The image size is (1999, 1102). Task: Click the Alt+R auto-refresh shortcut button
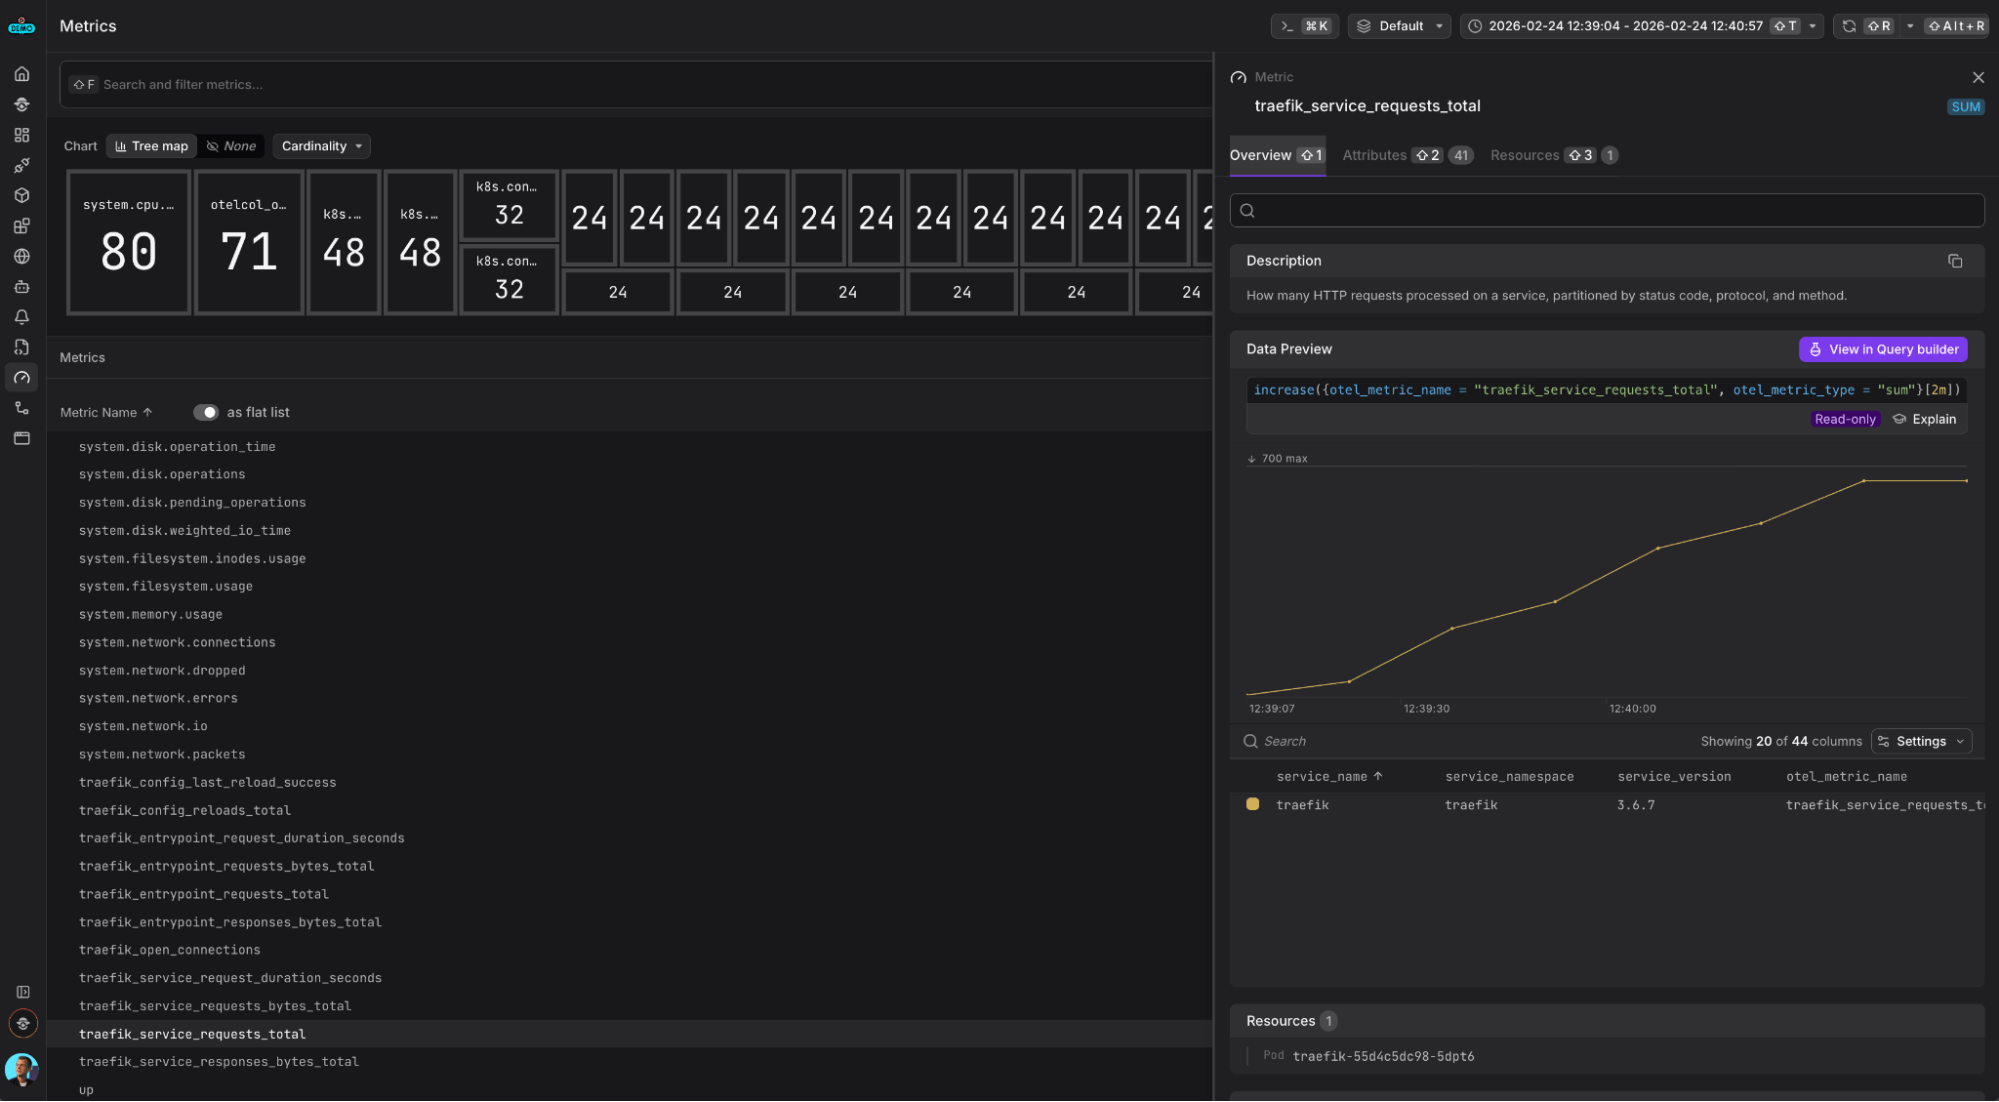(1955, 26)
